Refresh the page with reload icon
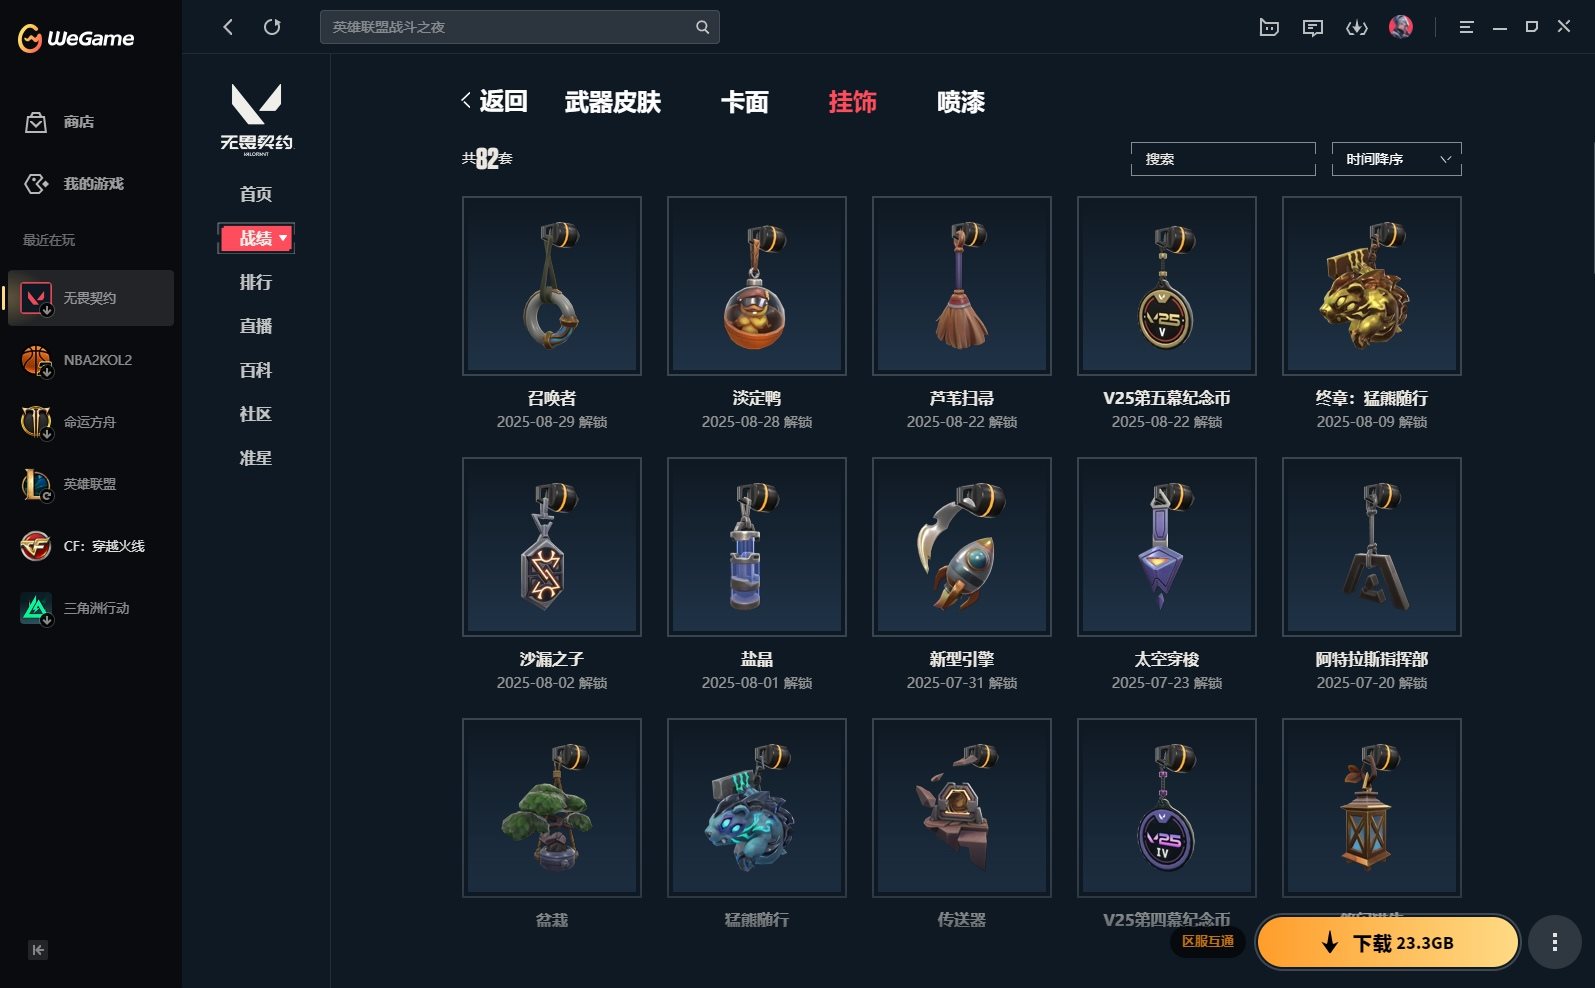1595x988 pixels. click(272, 27)
